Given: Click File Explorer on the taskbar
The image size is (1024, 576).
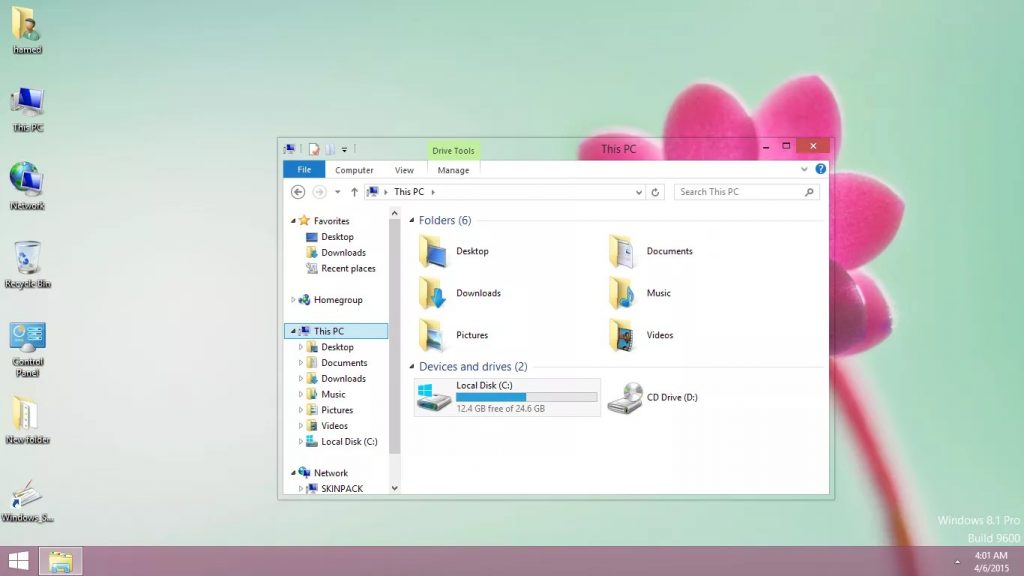Looking at the screenshot, I should click(x=61, y=561).
